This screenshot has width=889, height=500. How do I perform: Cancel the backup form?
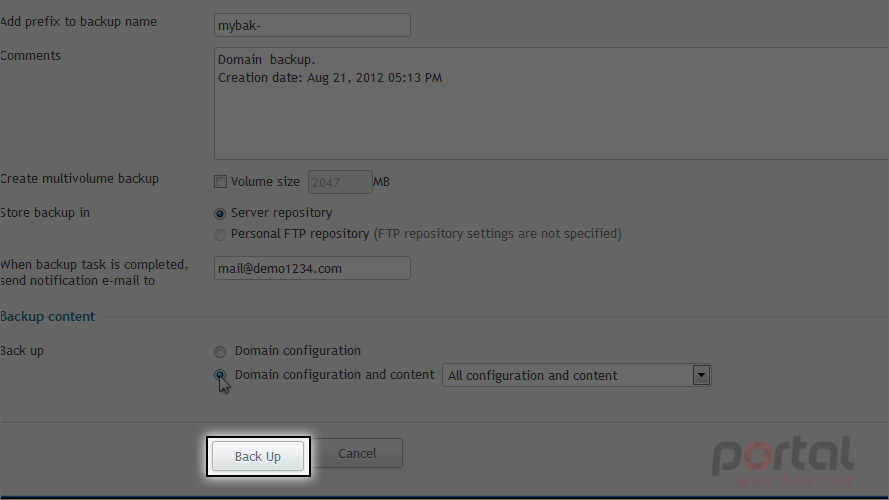coord(357,454)
